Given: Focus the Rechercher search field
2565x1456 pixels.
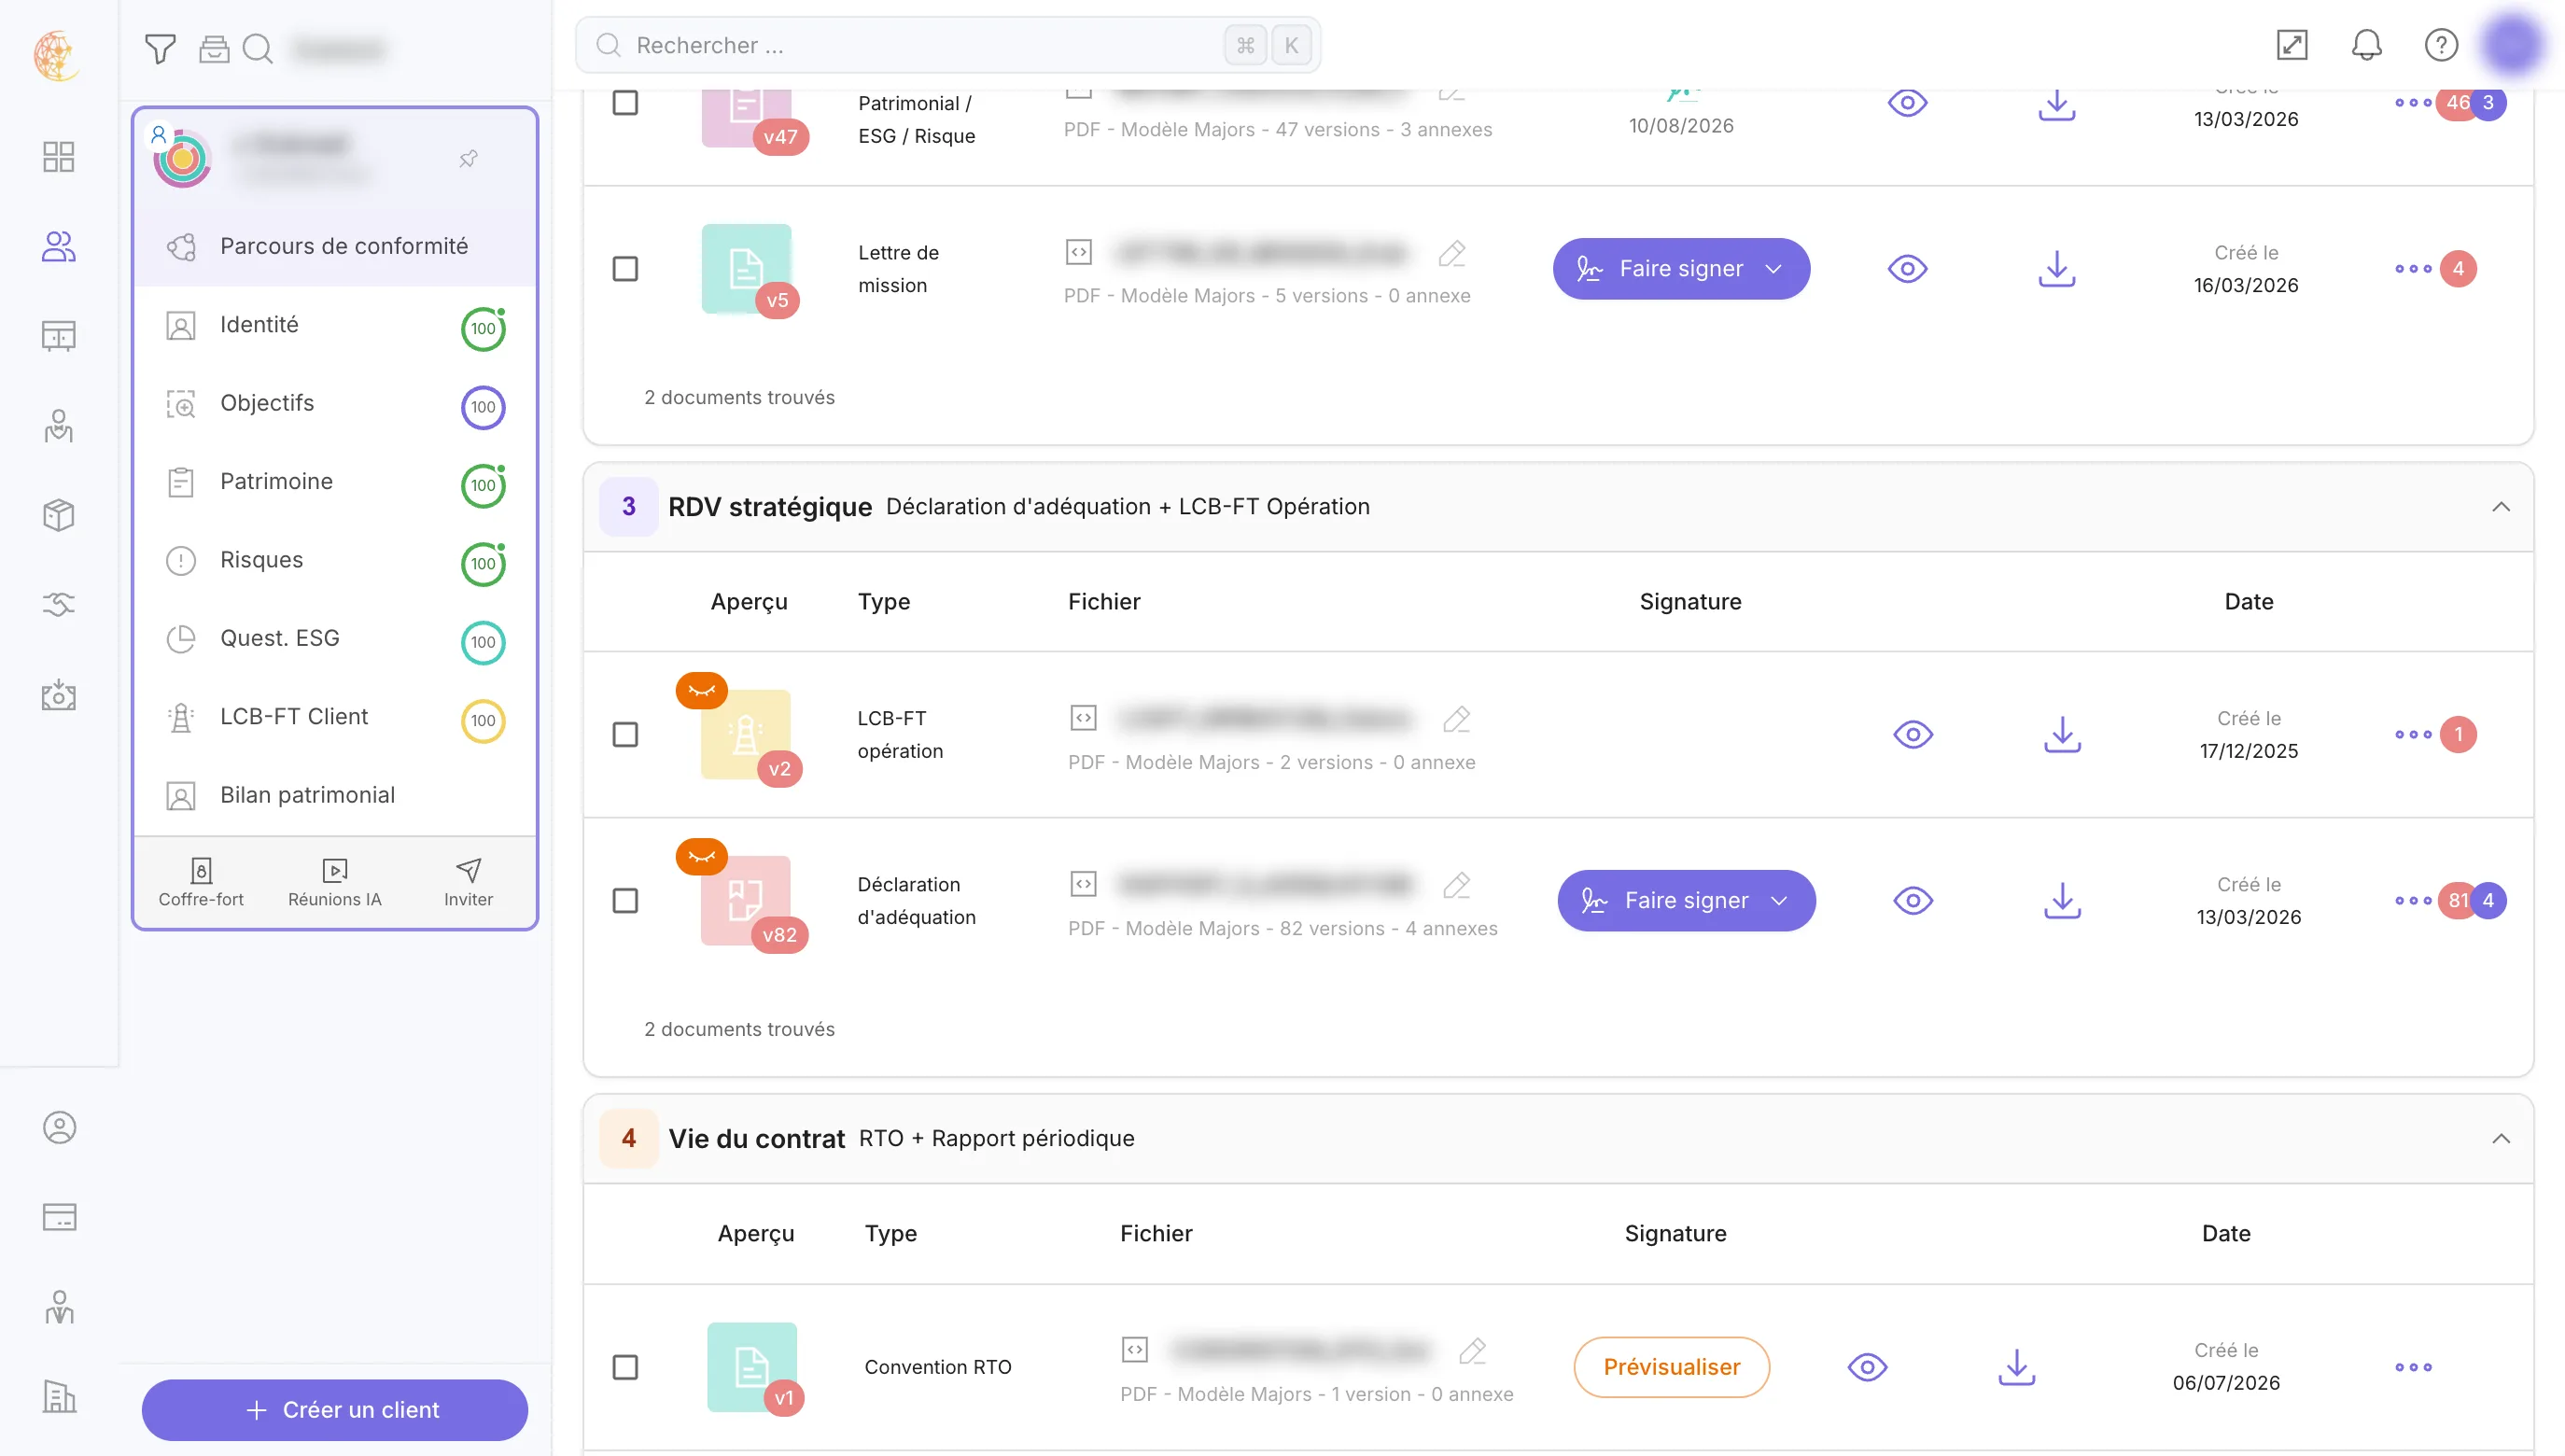Looking at the screenshot, I should point(948,45).
